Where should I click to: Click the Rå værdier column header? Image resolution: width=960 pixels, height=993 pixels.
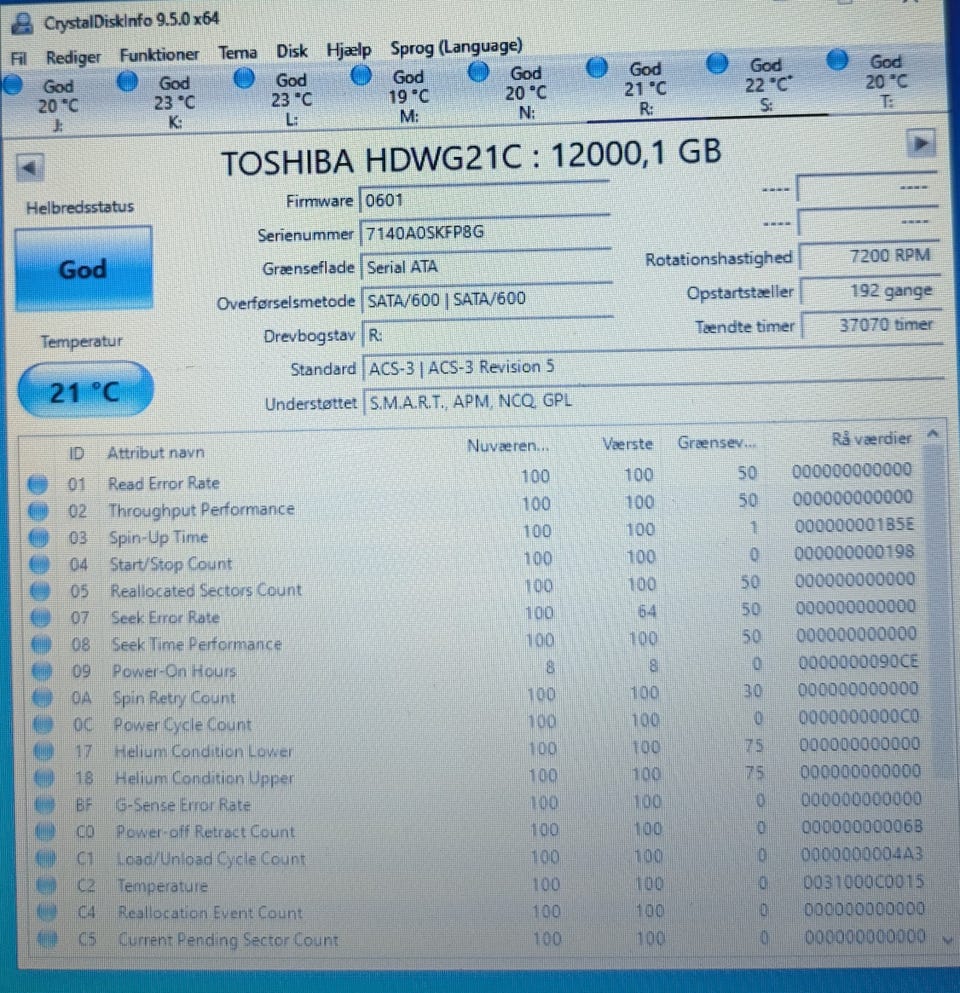tap(871, 438)
